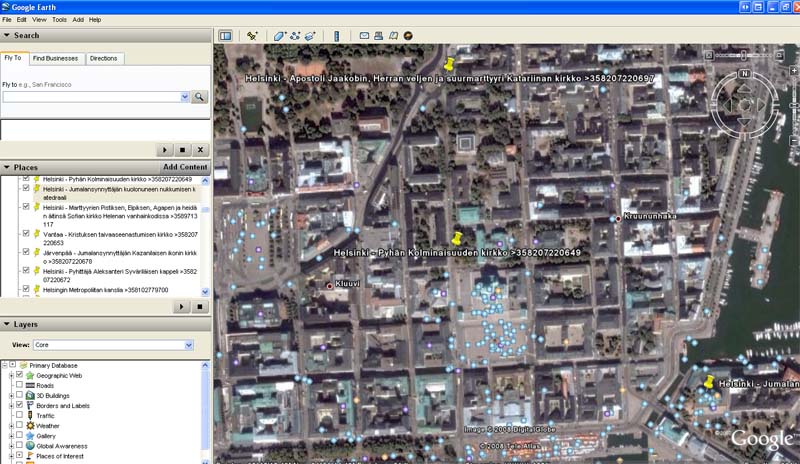Click the search magnifying glass button
The image size is (800, 464).
click(x=199, y=97)
